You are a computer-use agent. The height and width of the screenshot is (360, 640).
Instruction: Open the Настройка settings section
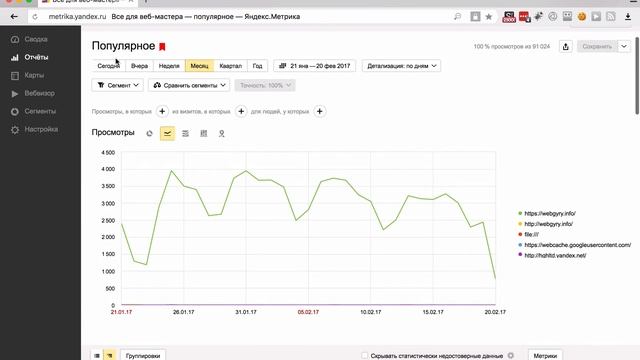pos(41,129)
